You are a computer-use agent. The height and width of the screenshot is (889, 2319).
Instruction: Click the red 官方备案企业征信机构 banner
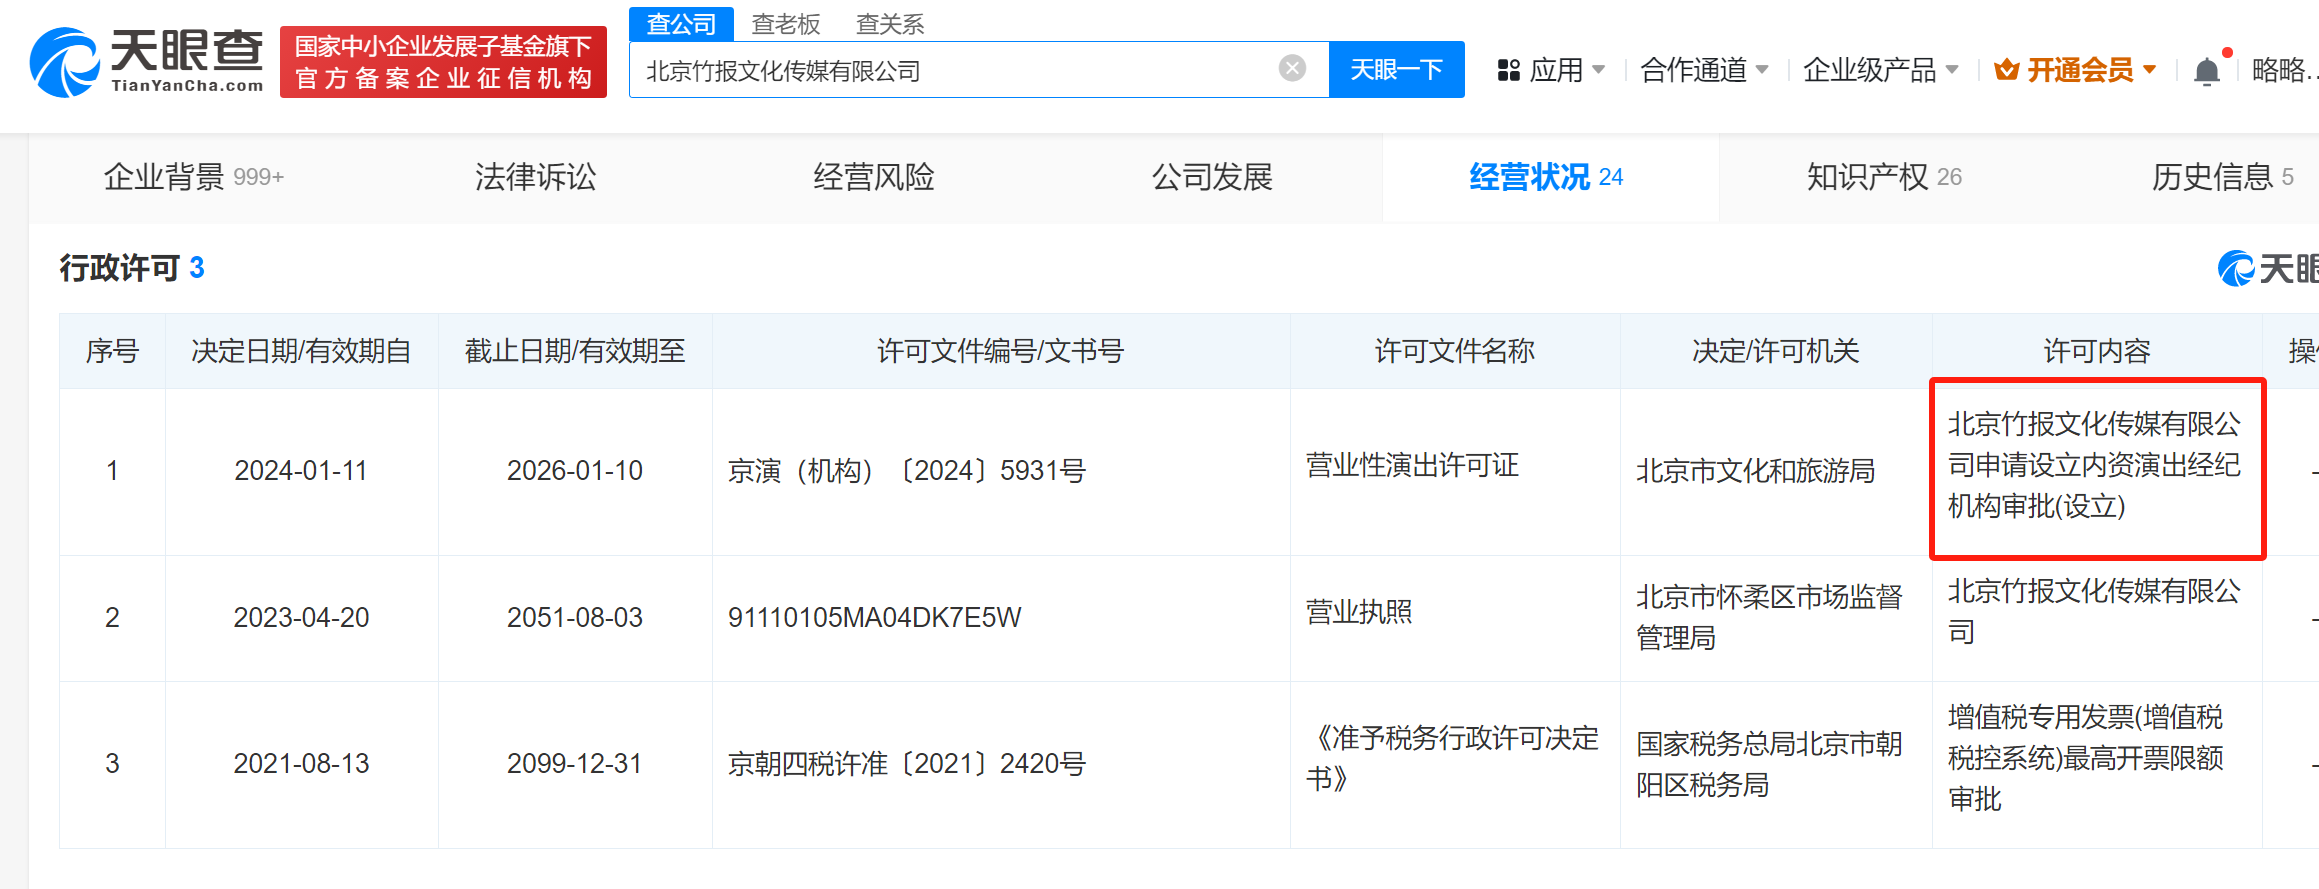click(x=443, y=62)
